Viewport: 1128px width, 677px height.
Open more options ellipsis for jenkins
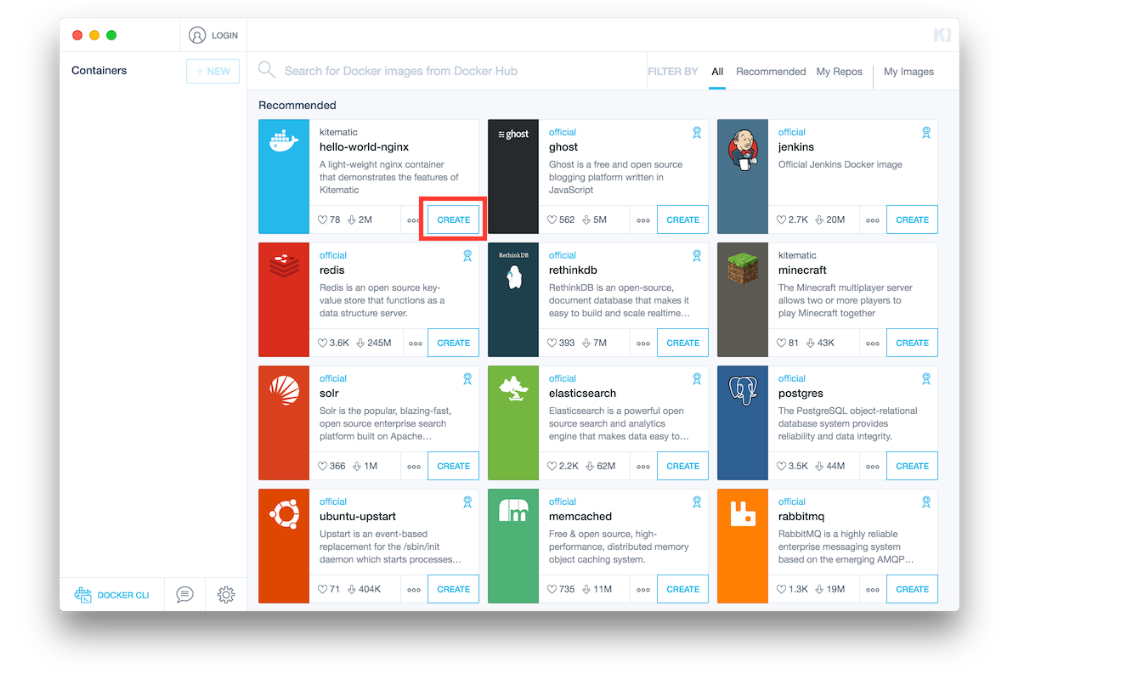(873, 220)
